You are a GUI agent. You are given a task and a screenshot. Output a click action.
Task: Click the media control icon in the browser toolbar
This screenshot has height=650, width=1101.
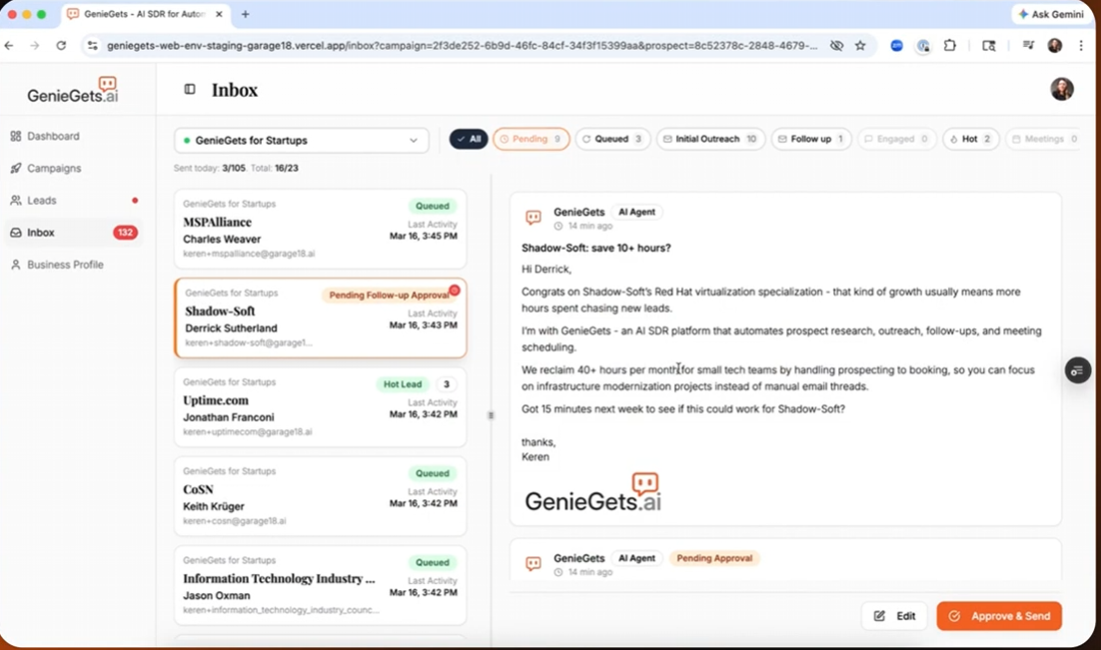pyautogui.click(x=1028, y=46)
